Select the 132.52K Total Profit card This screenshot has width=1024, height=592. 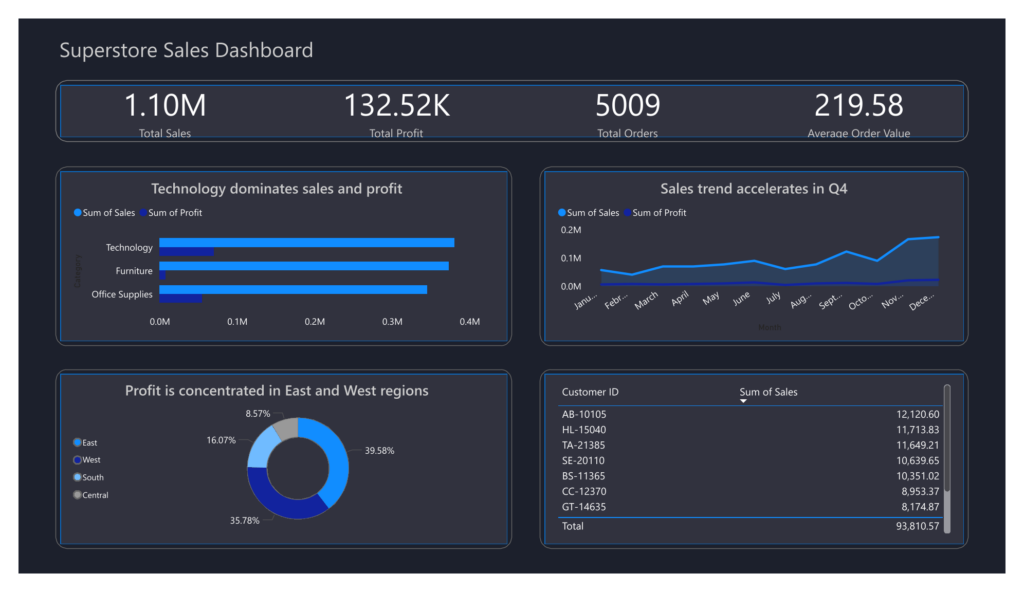coord(396,114)
